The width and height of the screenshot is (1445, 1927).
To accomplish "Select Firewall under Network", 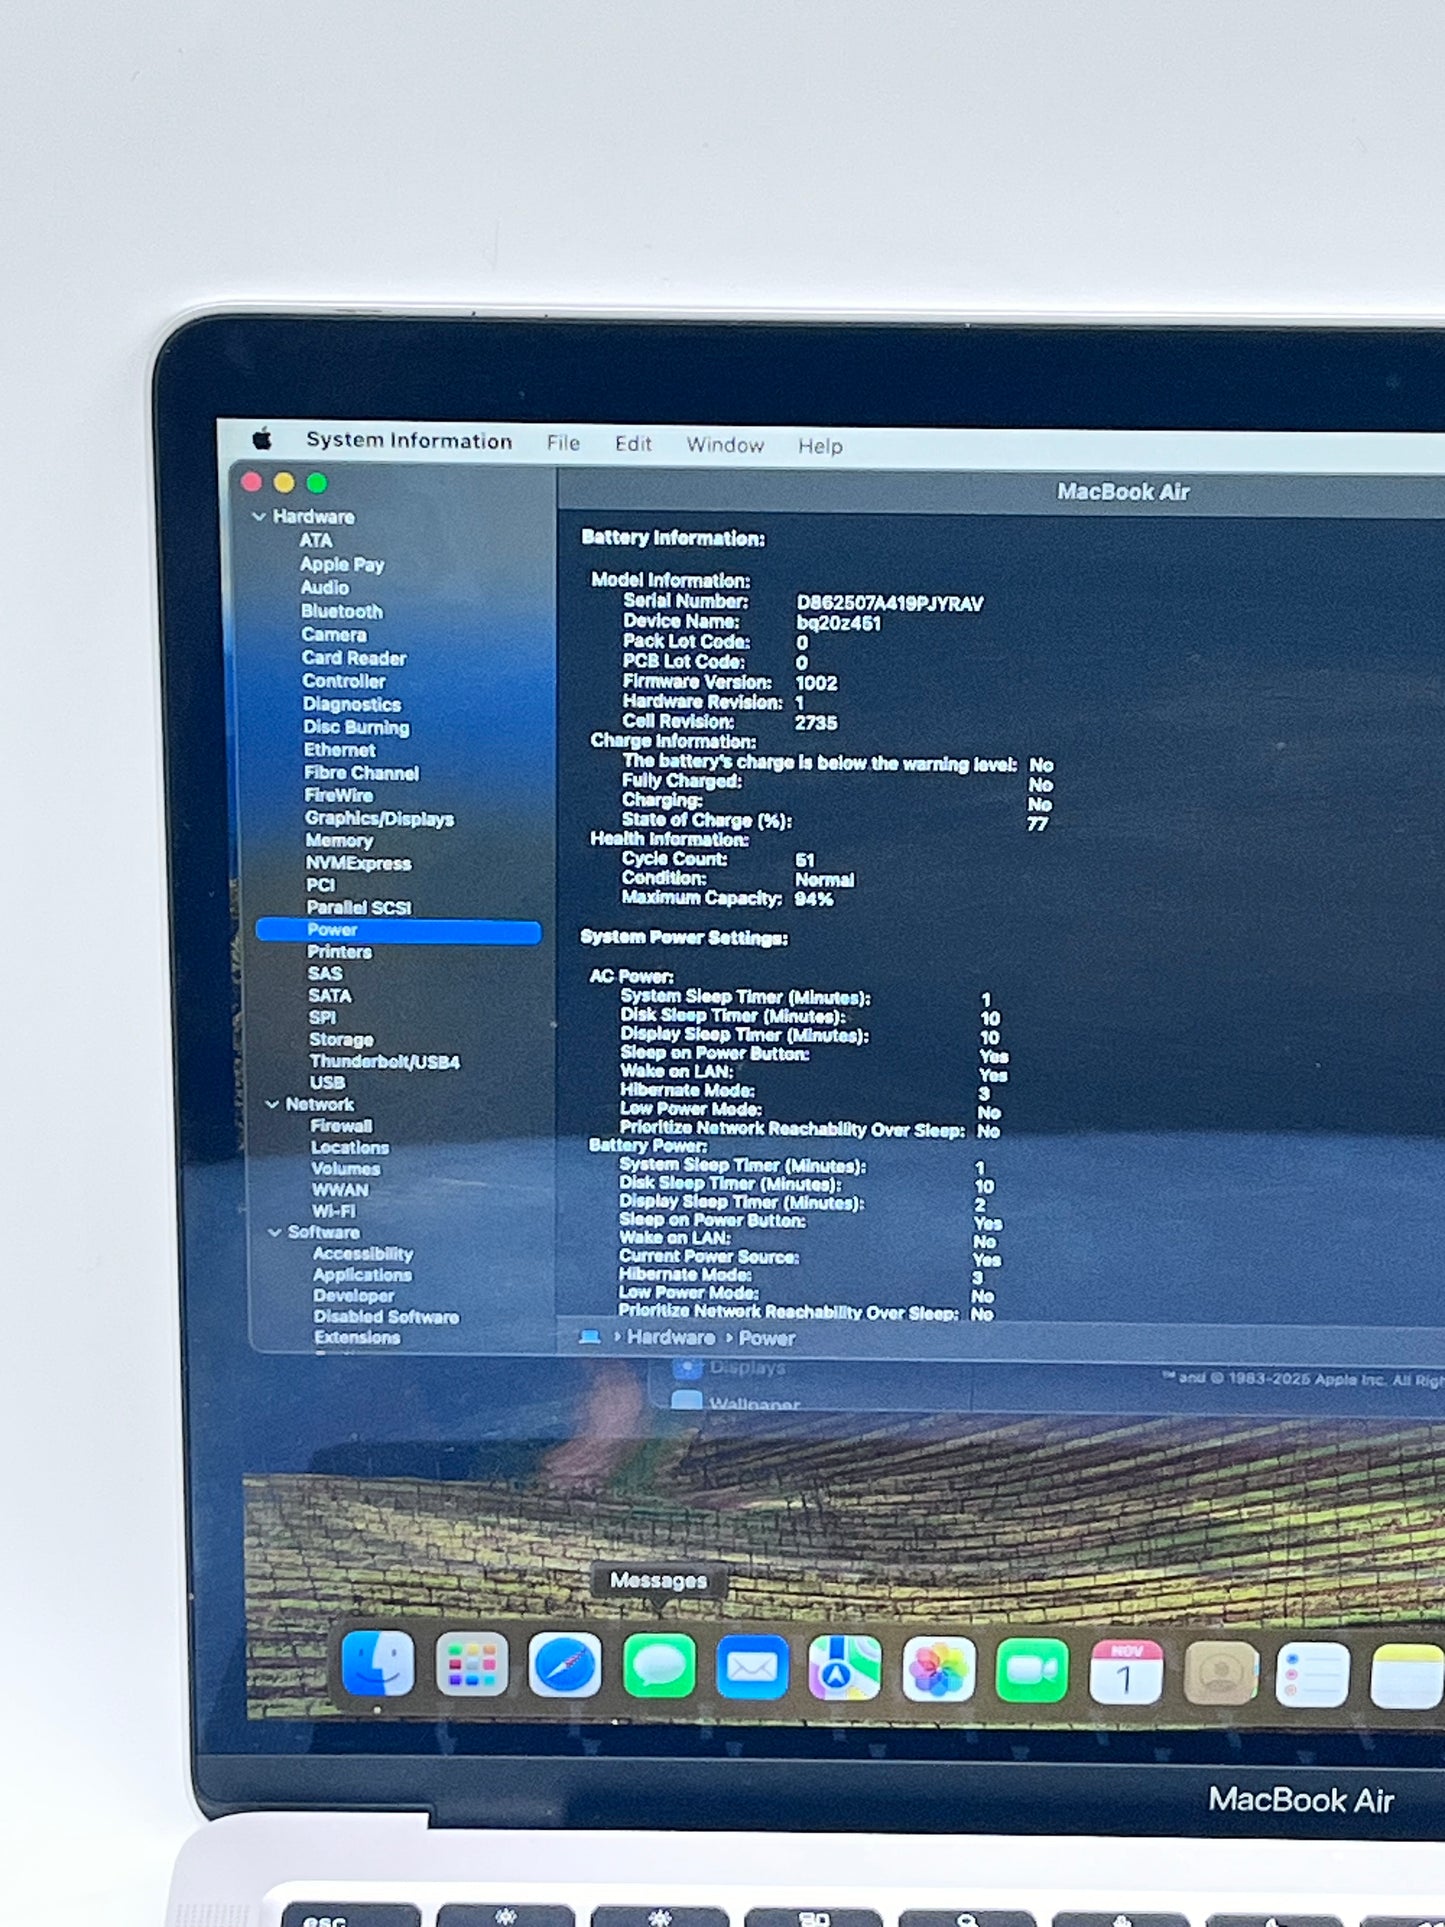I will pyautogui.click(x=341, y=1125).
